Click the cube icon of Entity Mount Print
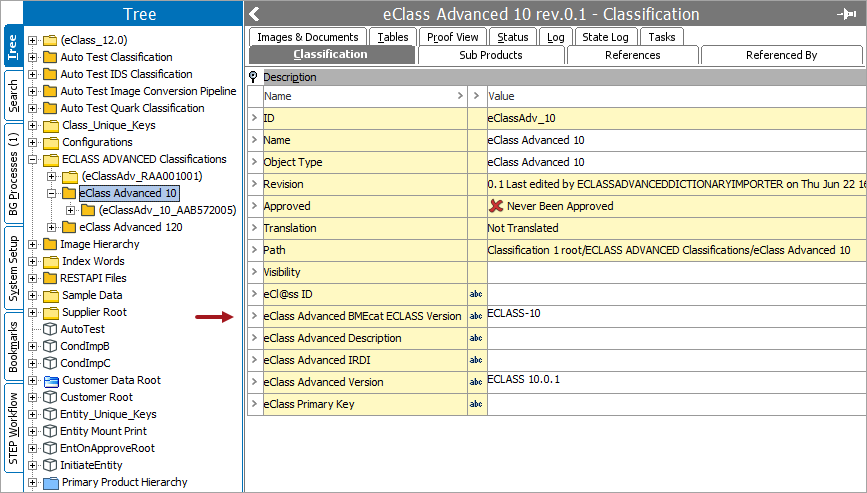 (50, 432)
